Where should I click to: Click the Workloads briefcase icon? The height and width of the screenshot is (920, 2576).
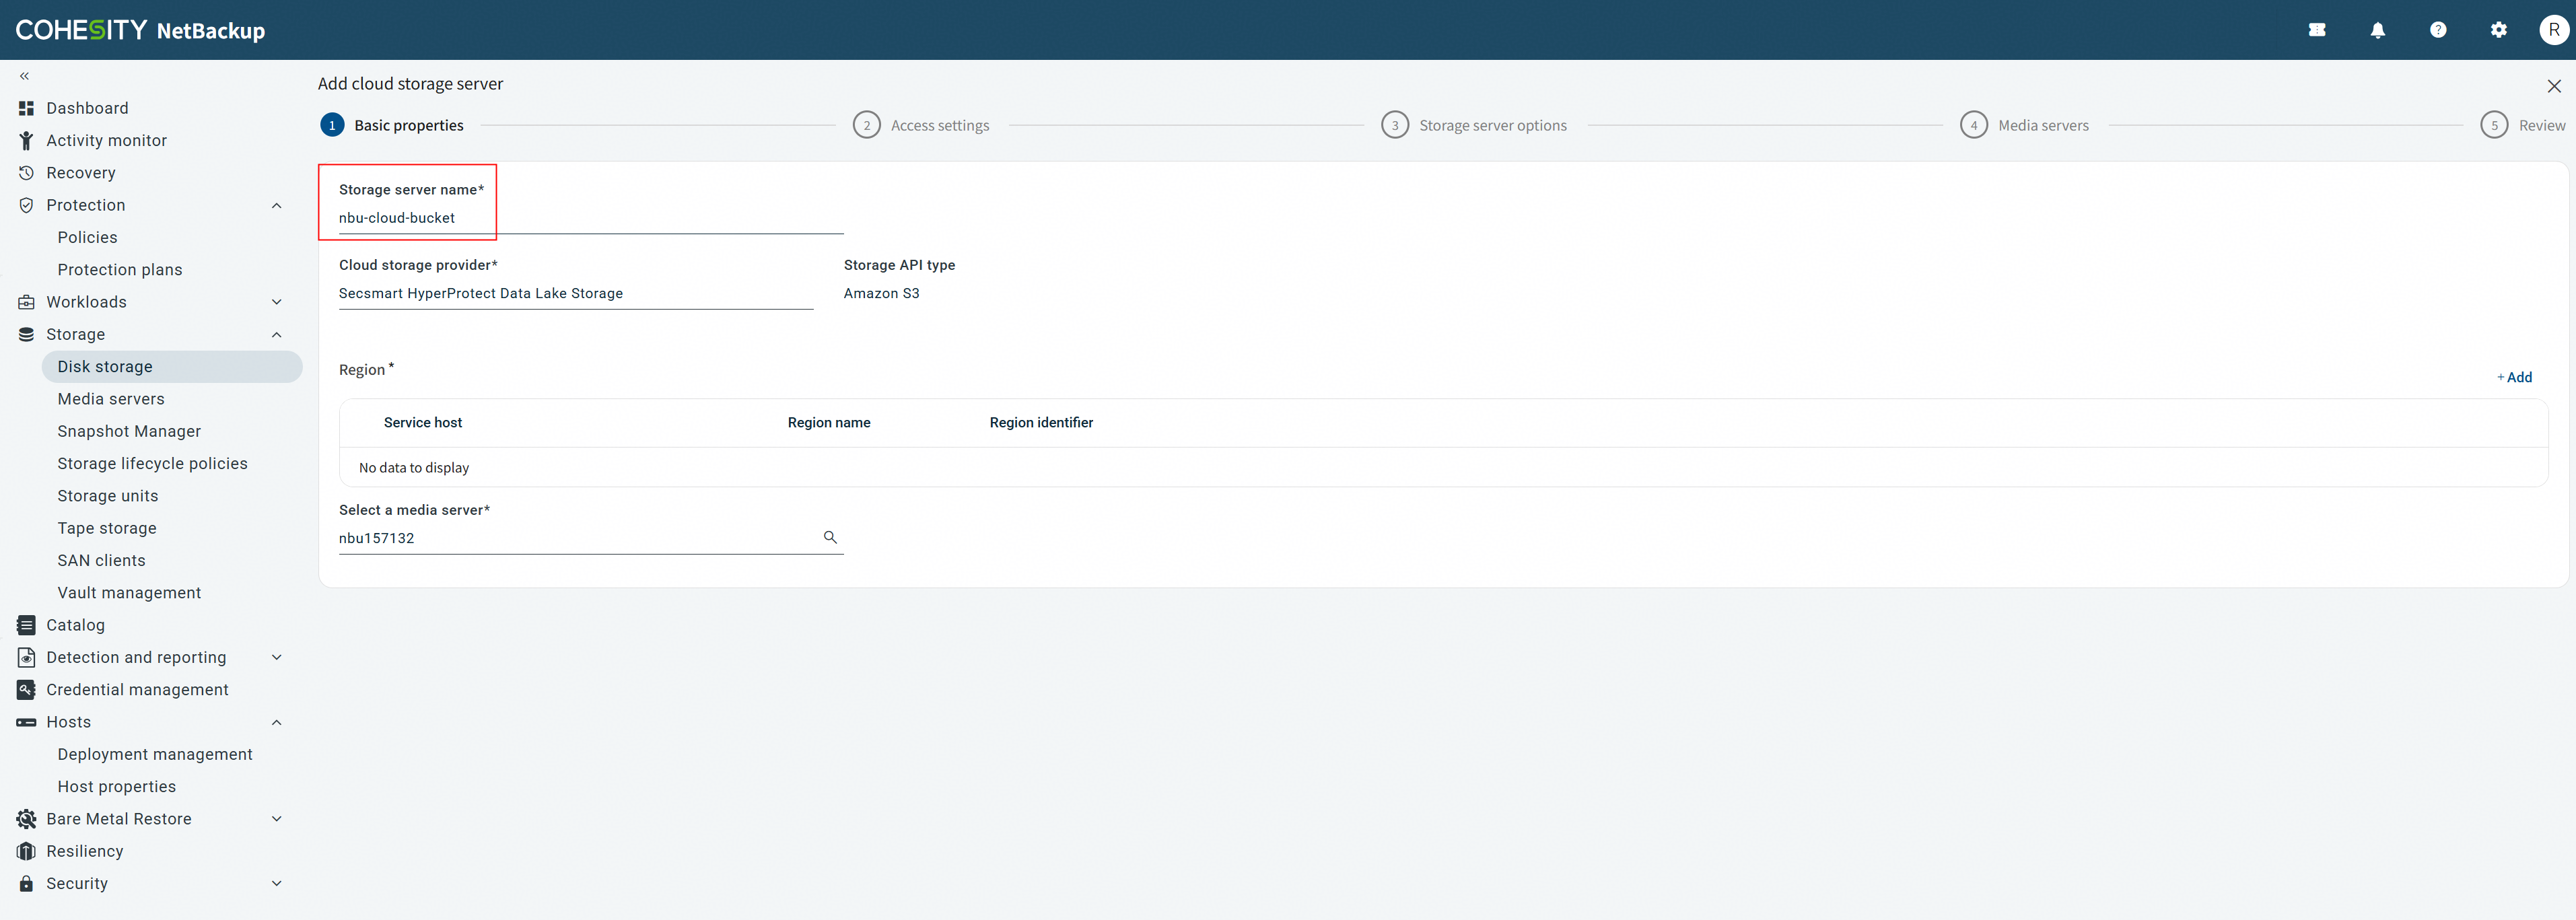[26, 302]
